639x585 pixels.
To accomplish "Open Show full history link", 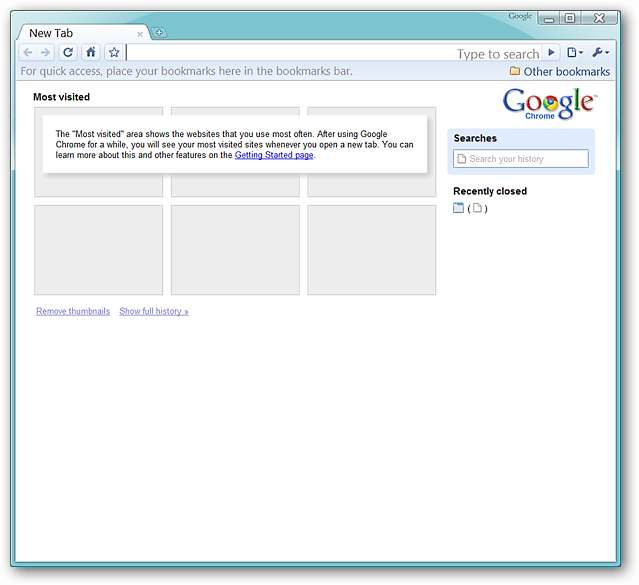I will (x=154, y=311).
